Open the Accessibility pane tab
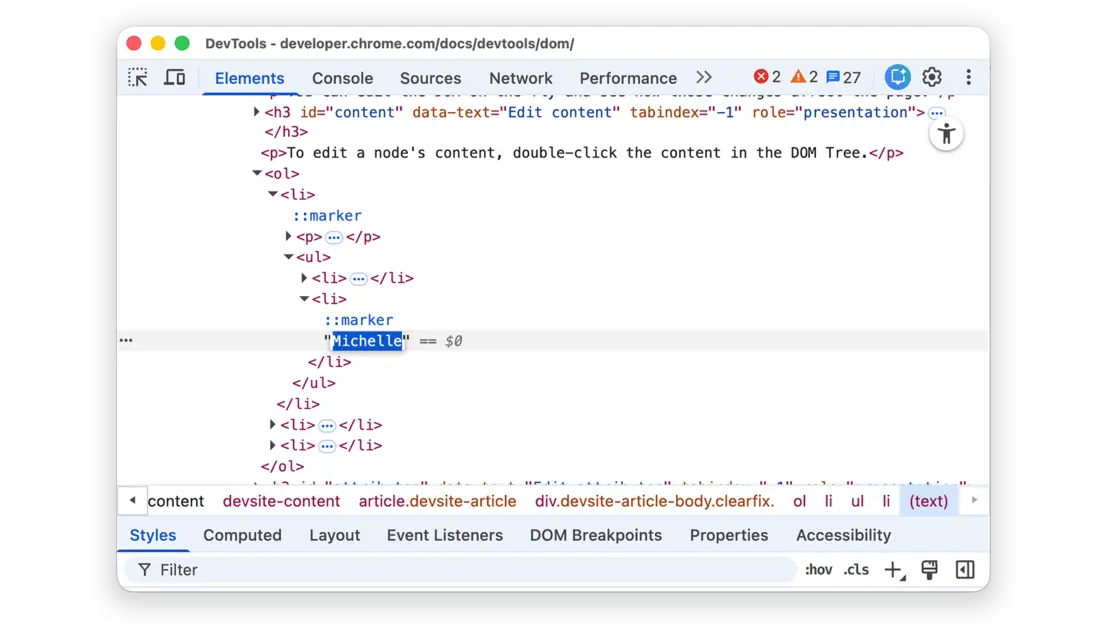 [x=843, y=535]
